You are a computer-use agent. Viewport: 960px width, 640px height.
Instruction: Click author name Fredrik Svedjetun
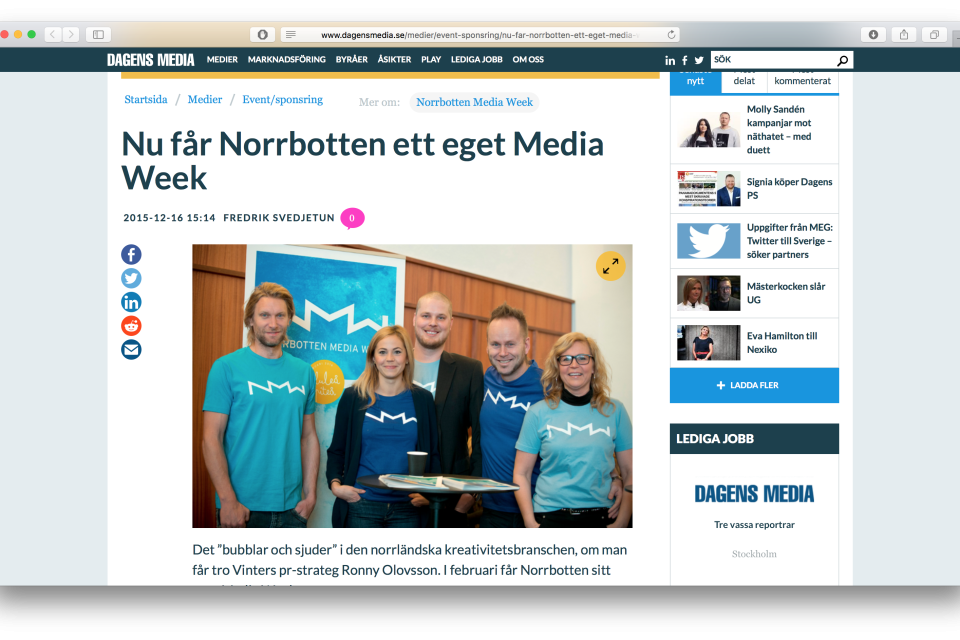279,217
